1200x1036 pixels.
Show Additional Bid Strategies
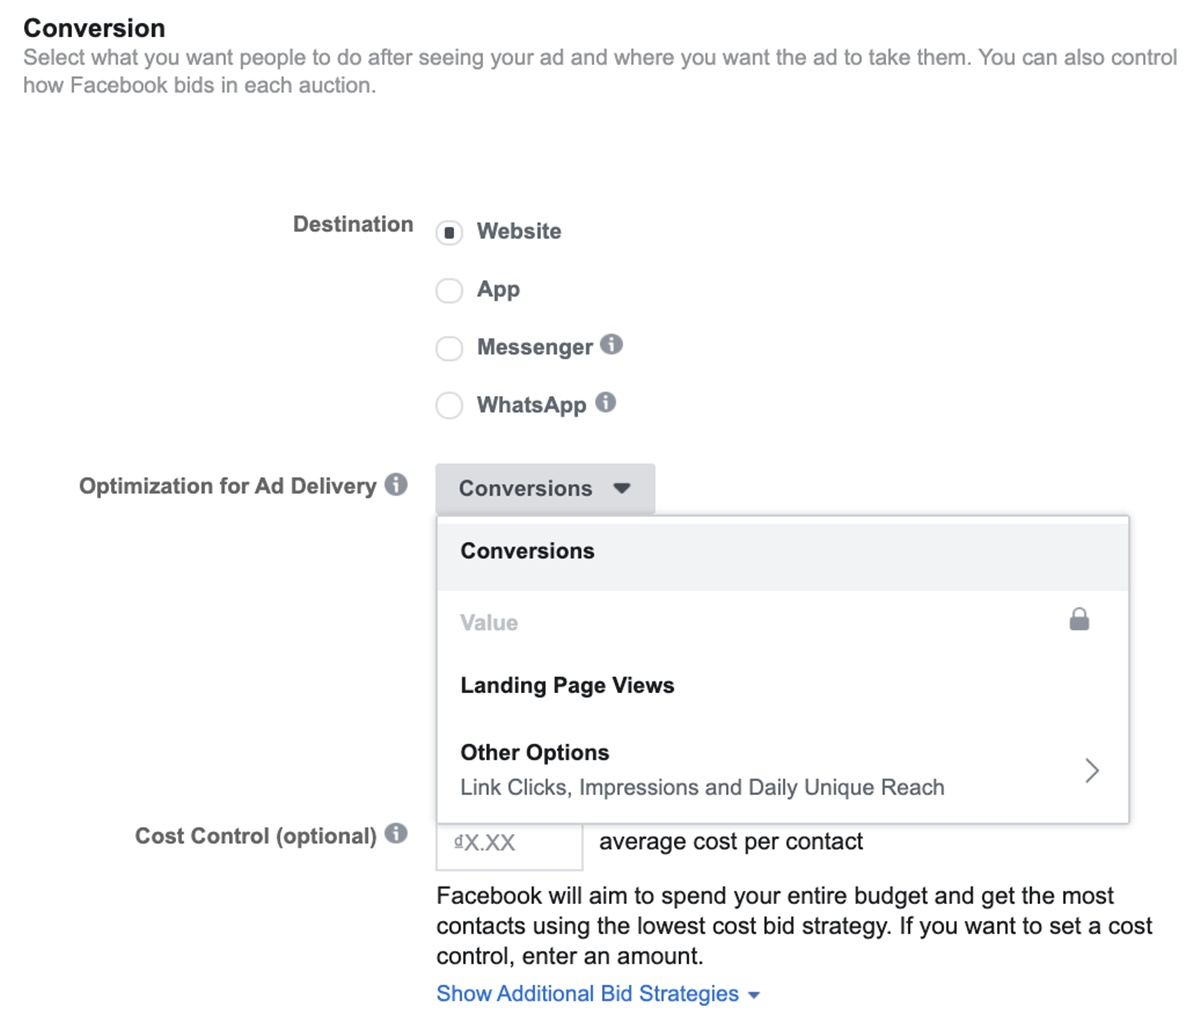point(597,994)
